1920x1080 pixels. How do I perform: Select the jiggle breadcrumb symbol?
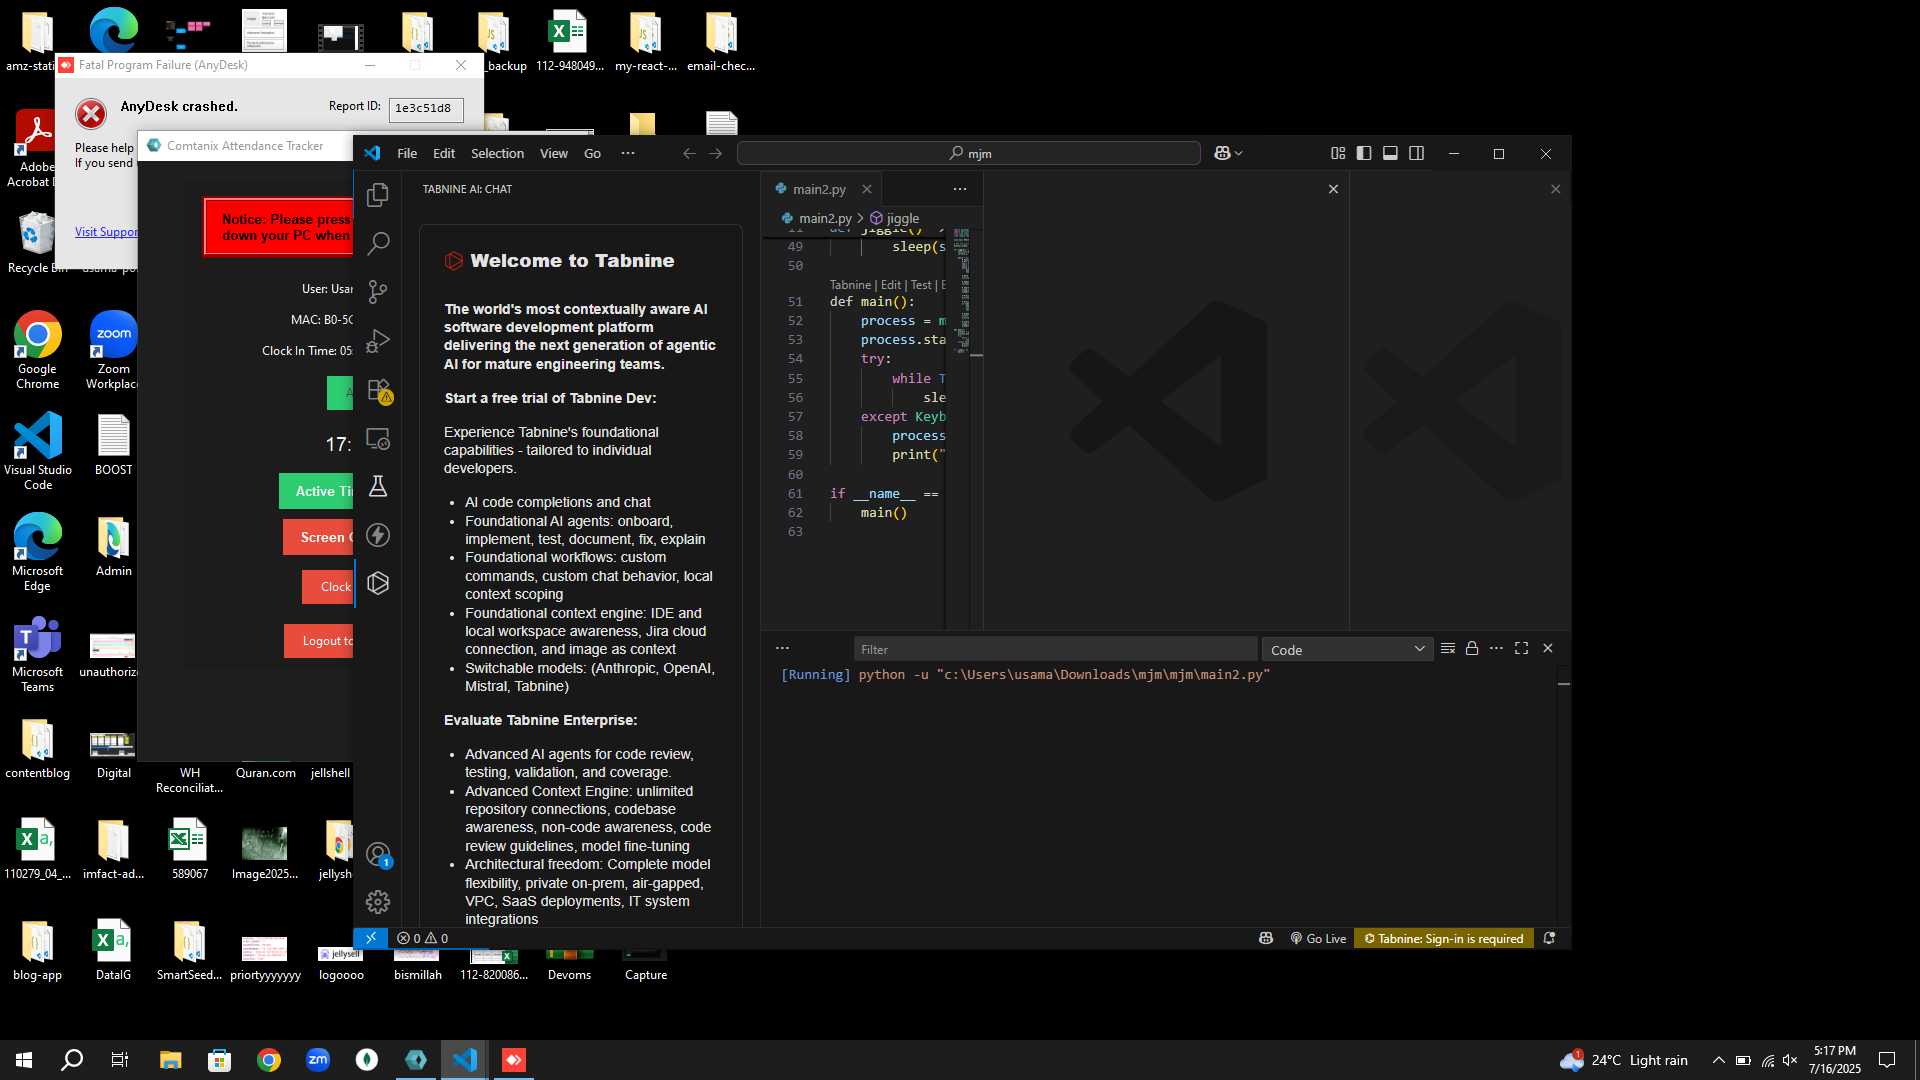(895, 218)
